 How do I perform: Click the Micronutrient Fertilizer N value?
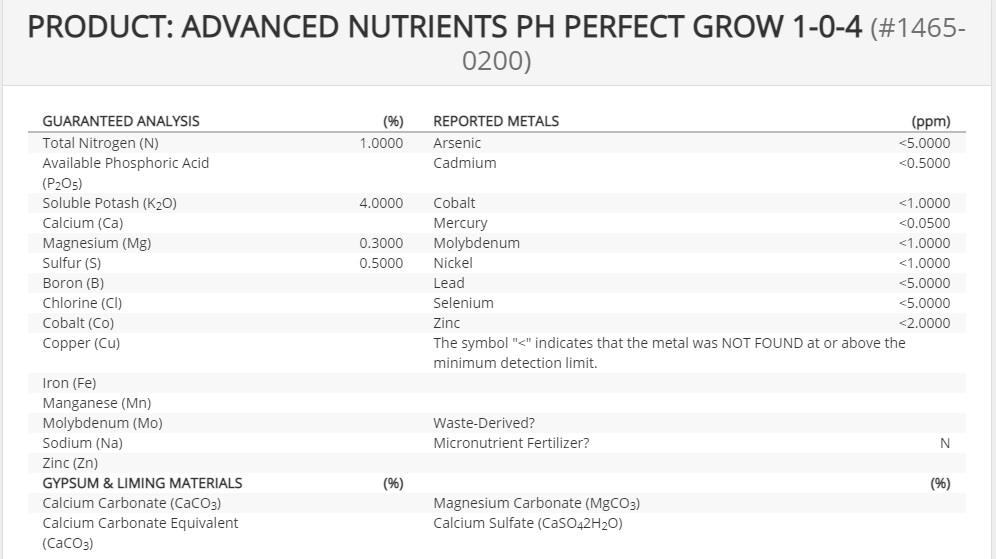tap(945, 443)
